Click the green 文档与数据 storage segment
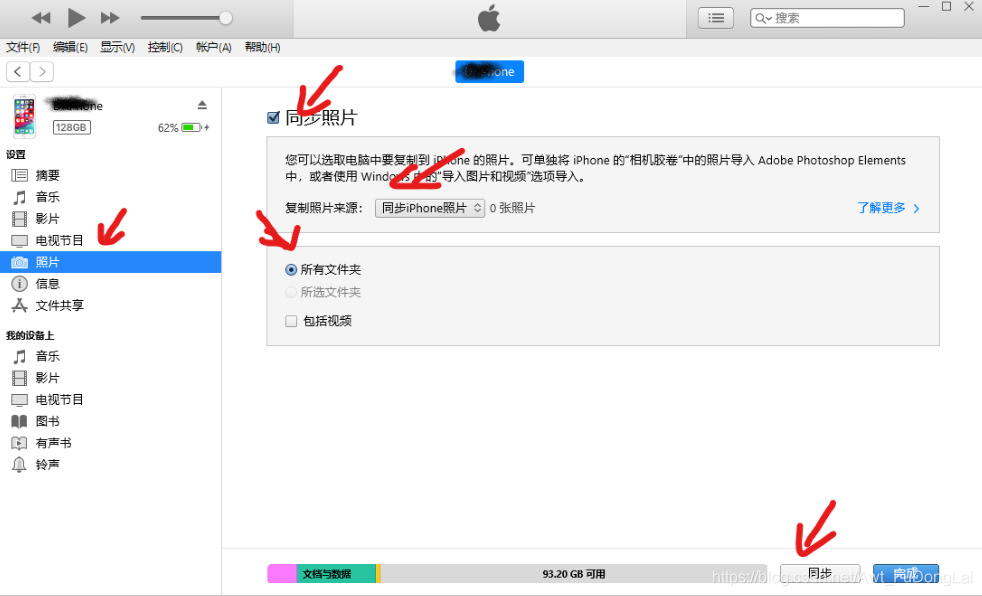982x596 pixels. (x=336, y=573)
